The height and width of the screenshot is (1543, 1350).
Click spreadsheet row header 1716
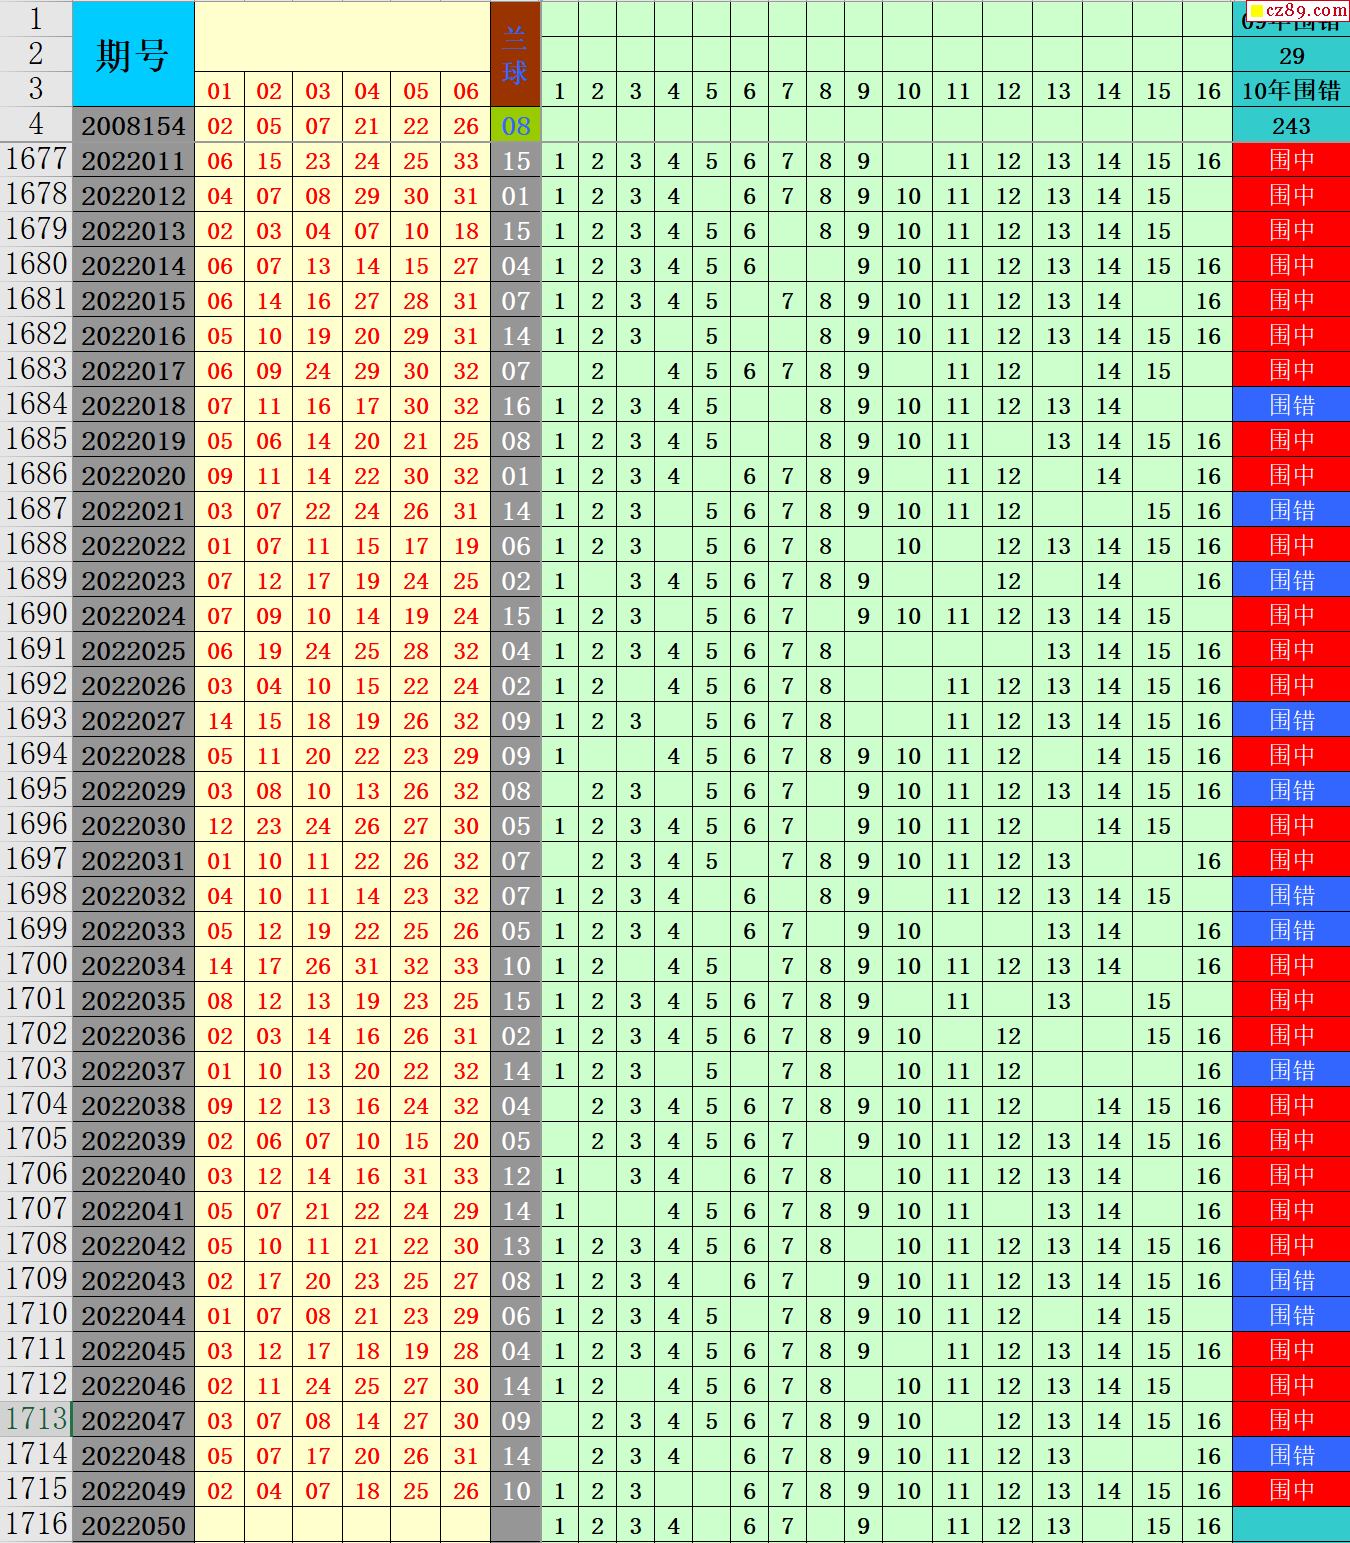(x=36, y=1525)
